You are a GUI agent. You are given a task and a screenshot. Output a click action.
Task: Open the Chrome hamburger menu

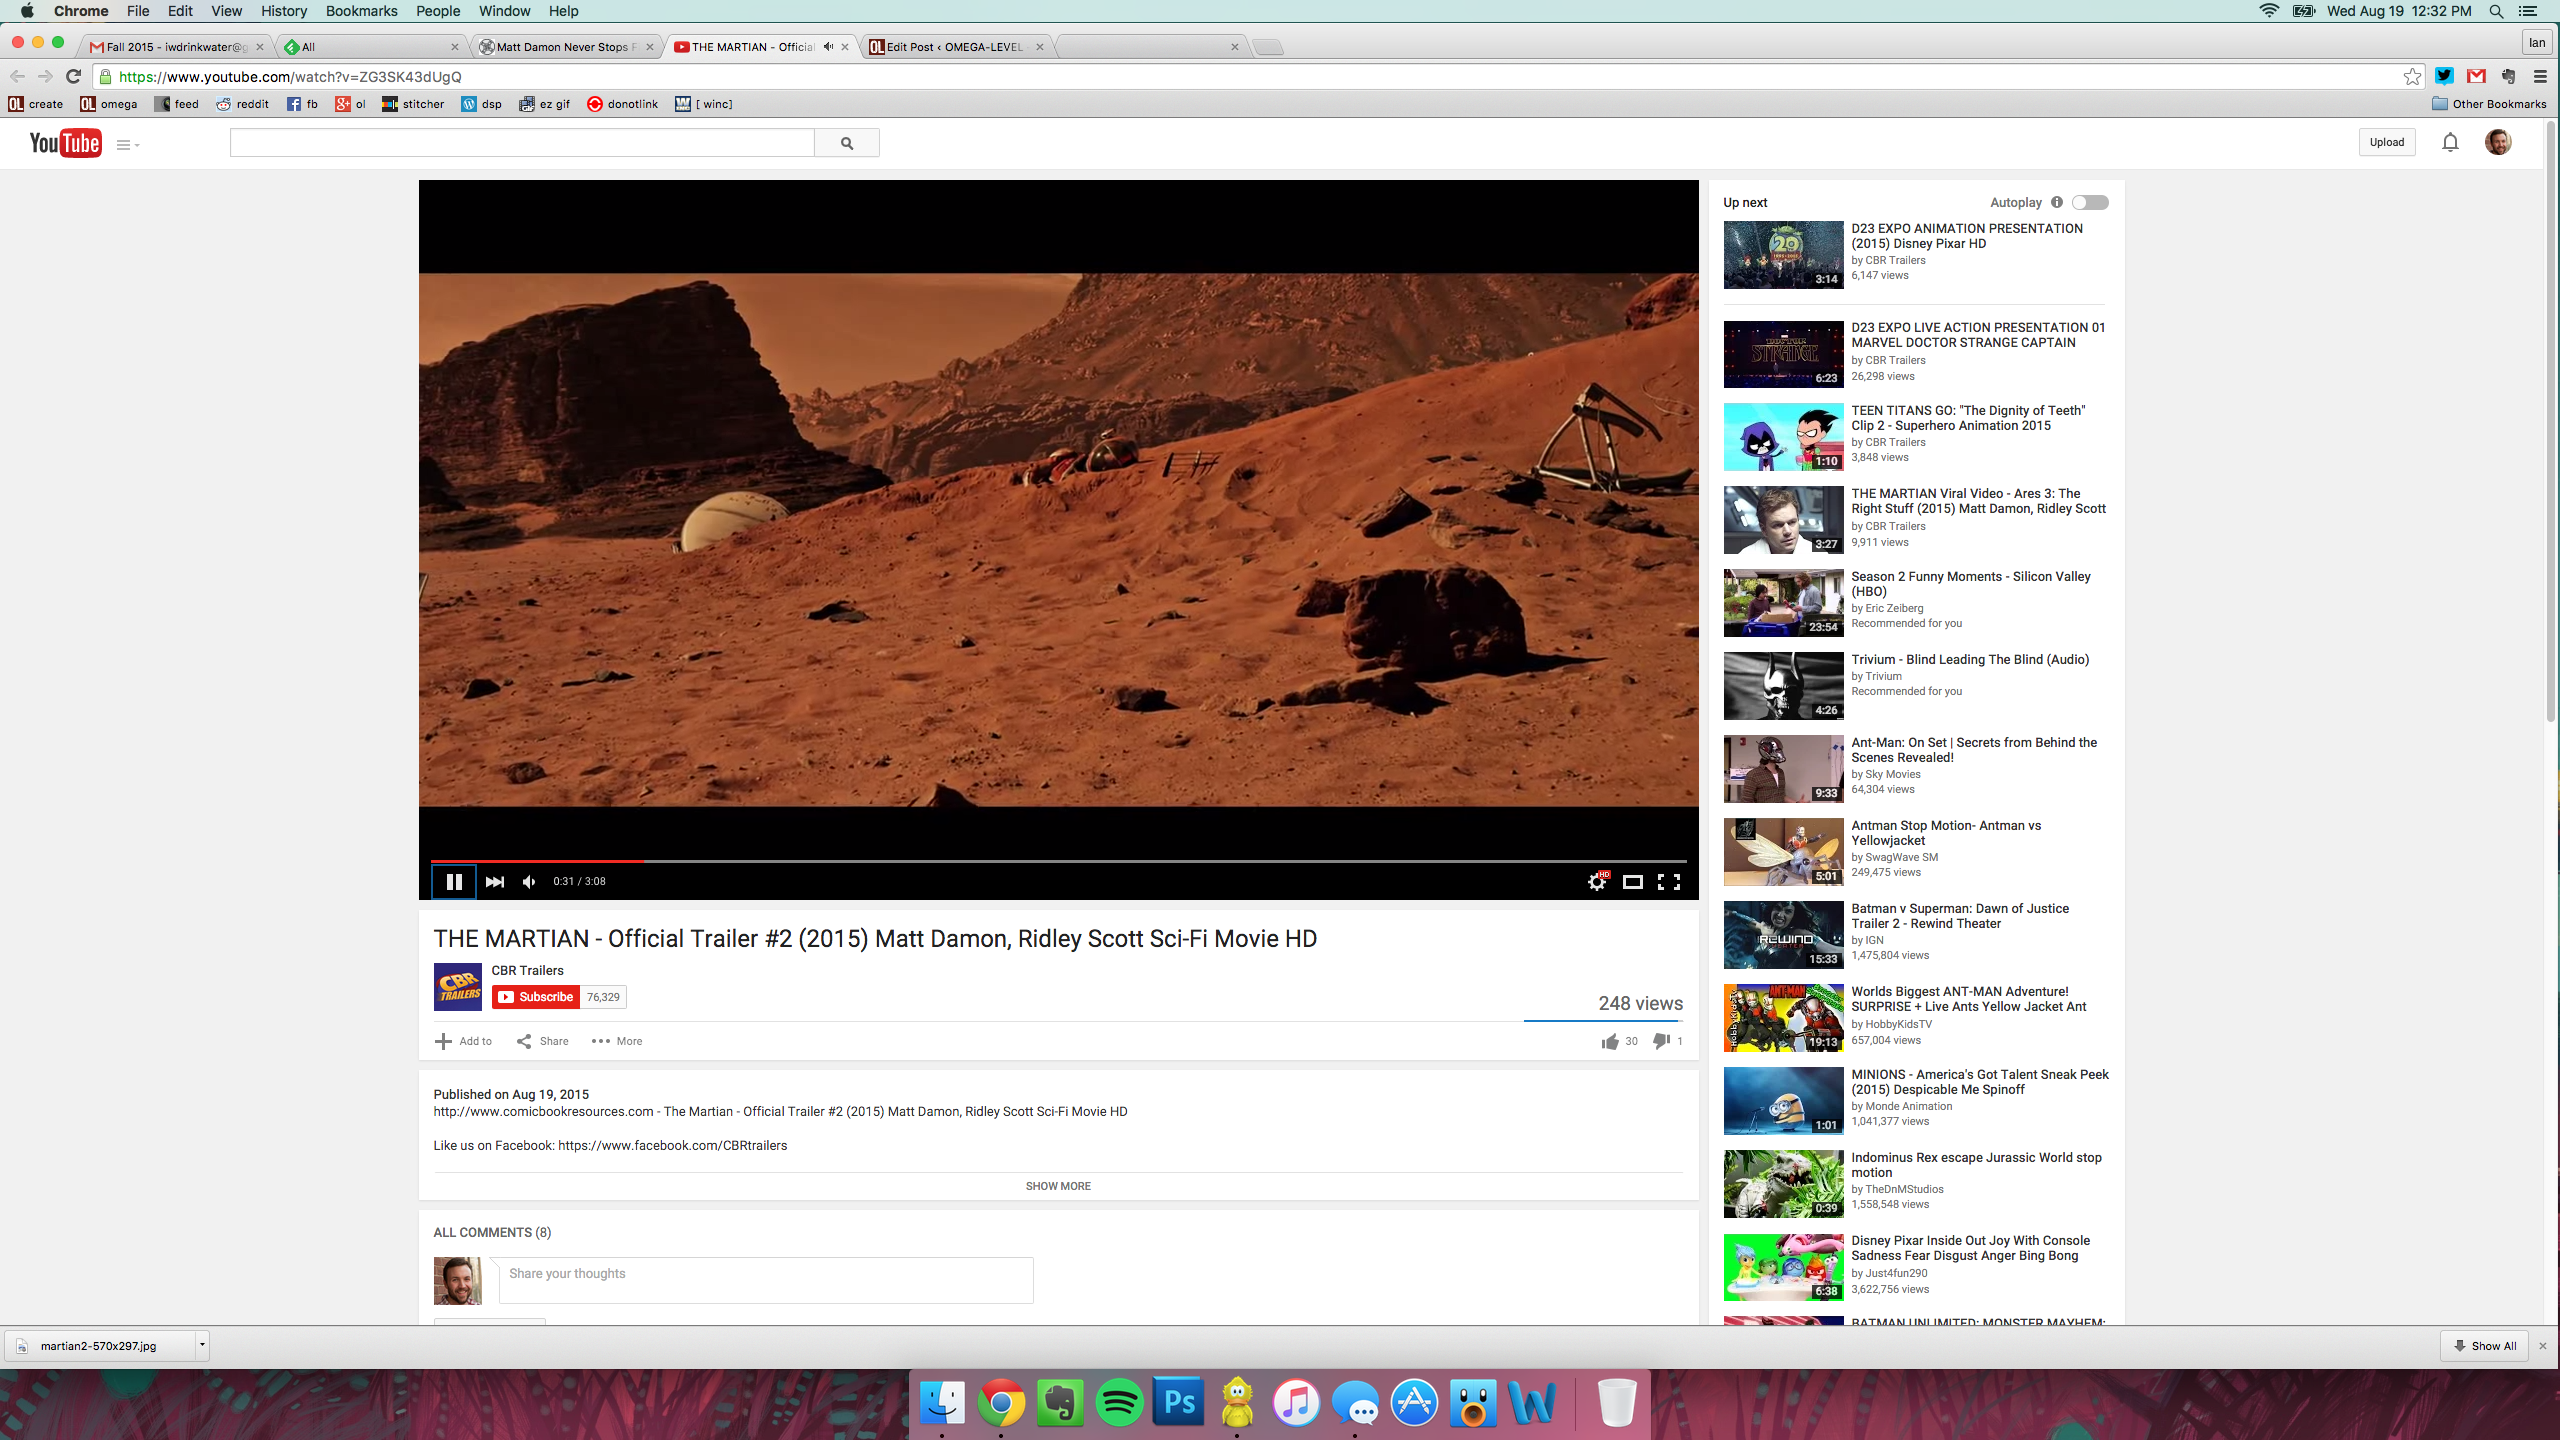[2540, 76]
